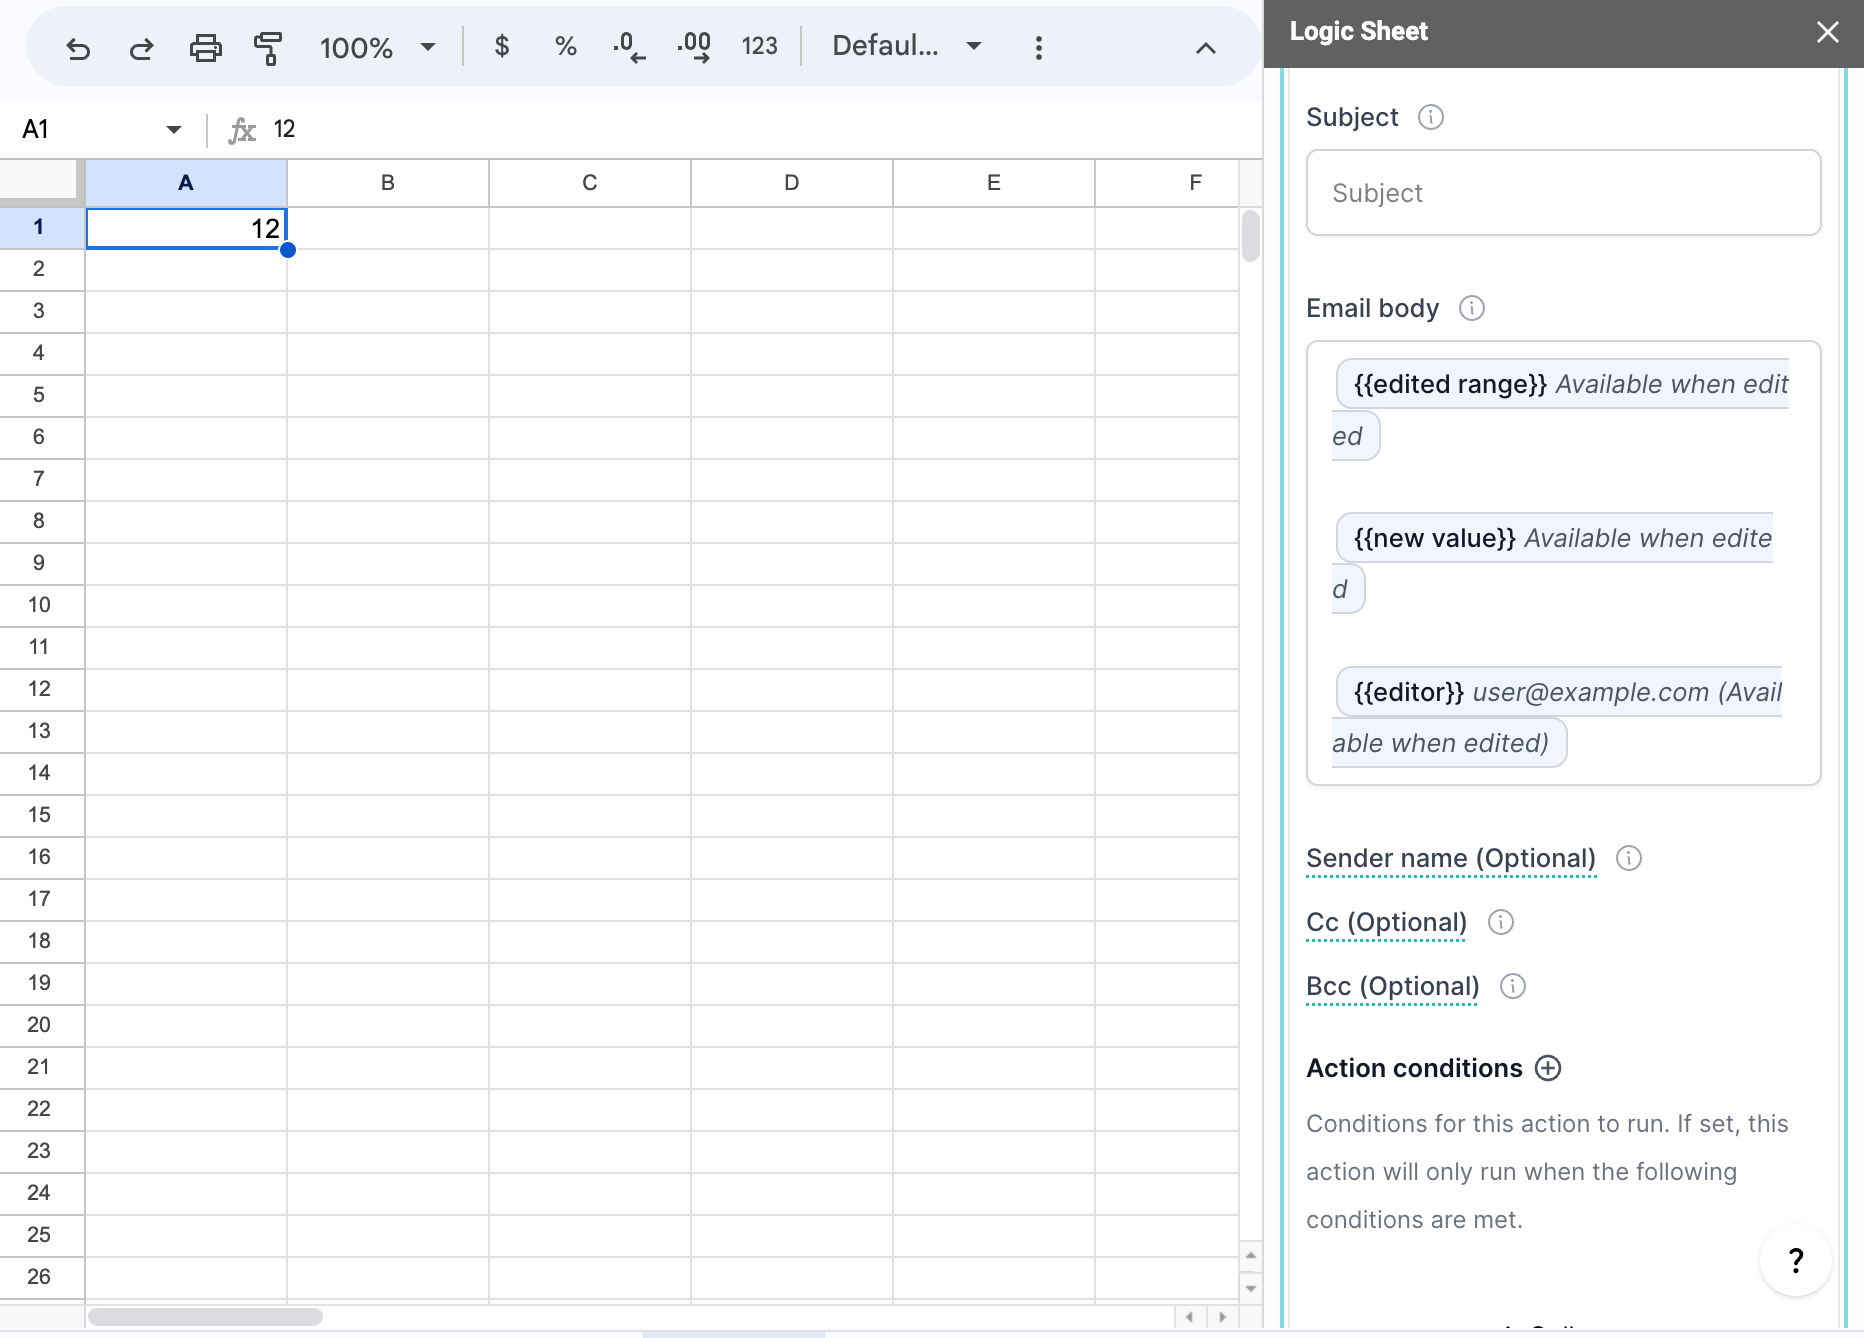This screenshot has width=1864, height=1338.
Task: Select the Paint format tool
Action: click(x=267, y=46)
